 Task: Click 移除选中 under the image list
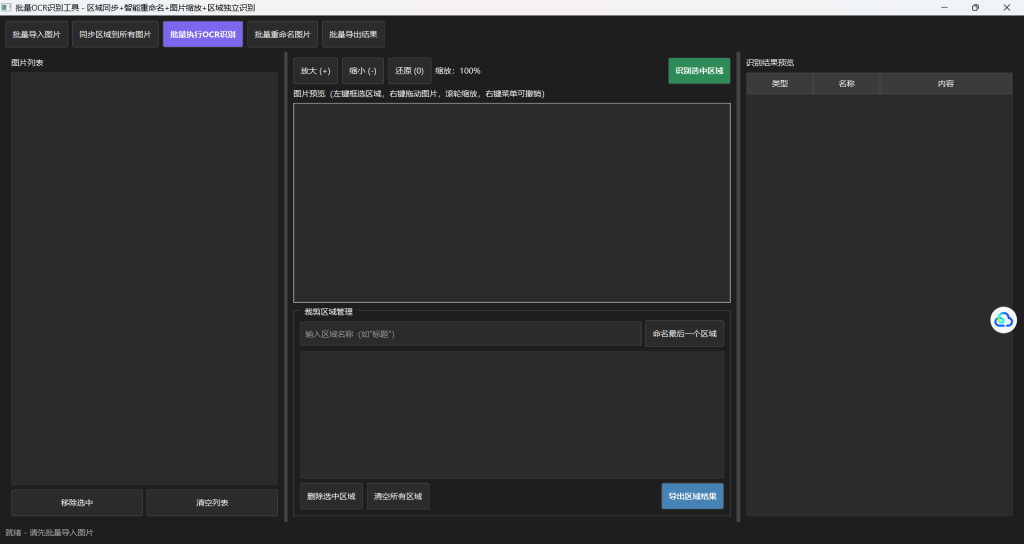pos(77,503)
